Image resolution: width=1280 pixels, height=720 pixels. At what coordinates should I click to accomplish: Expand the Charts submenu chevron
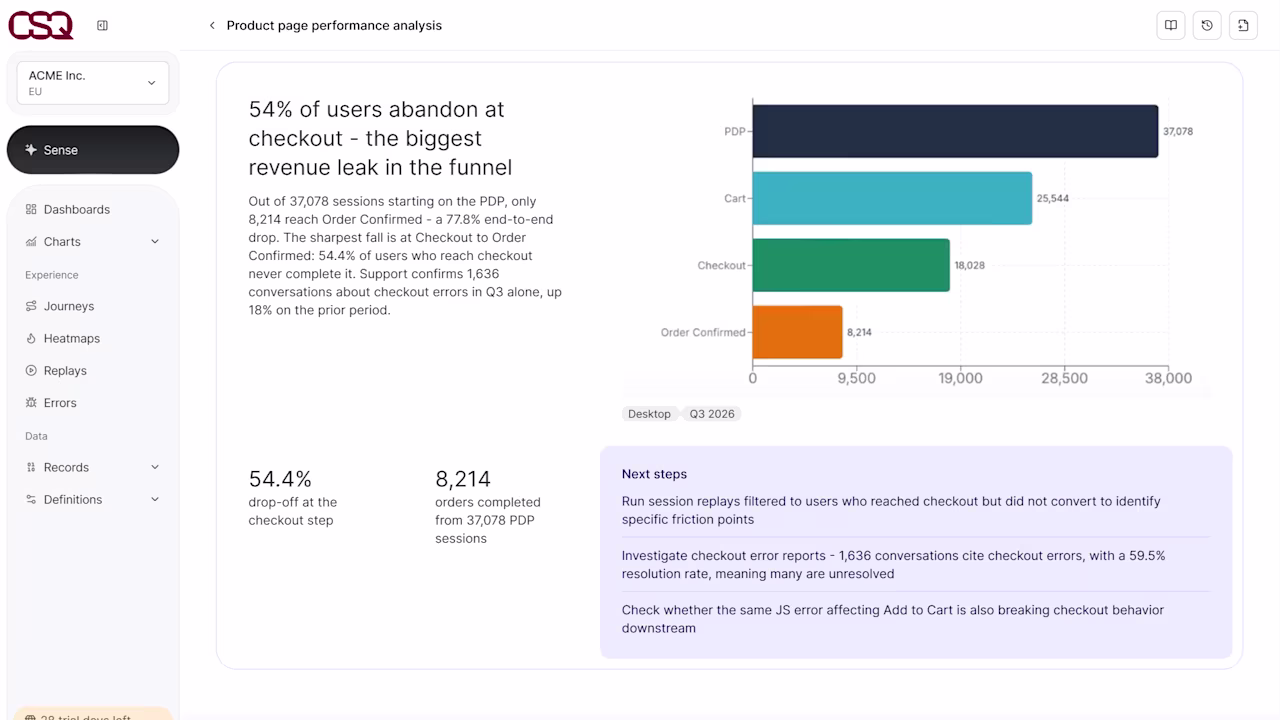click(x=155, y=242)
